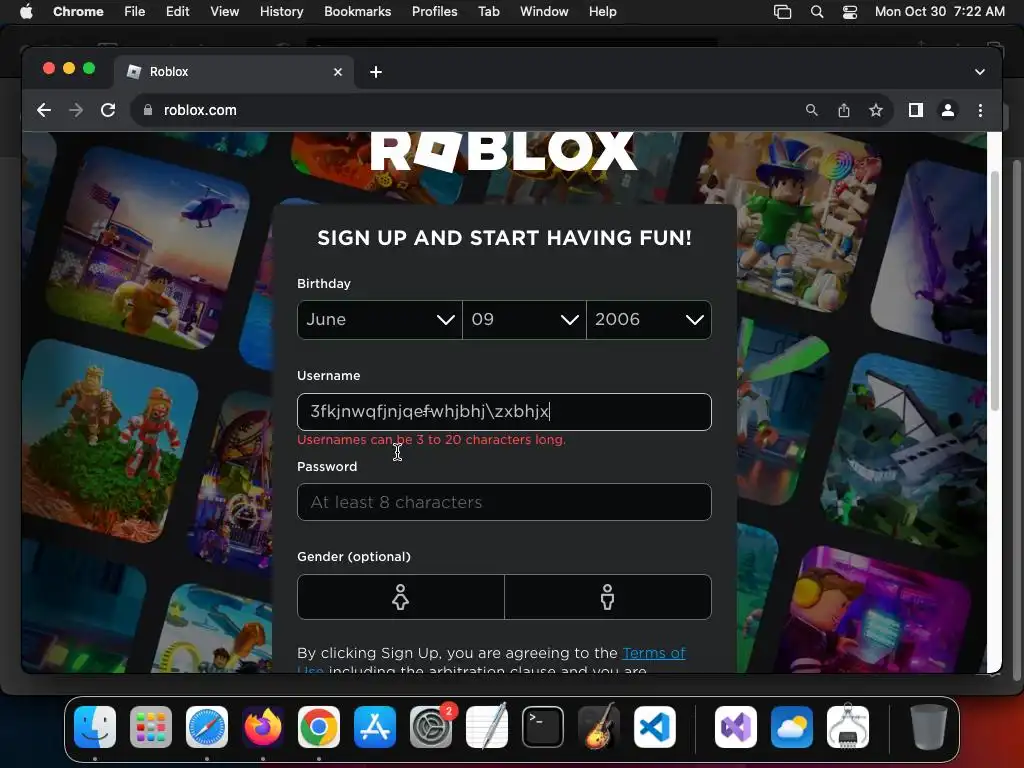This screenshot has height=768, width=1024.
Task: Open the Trash from the Dock
Action: pyautogui.click(x=929, y=727)
